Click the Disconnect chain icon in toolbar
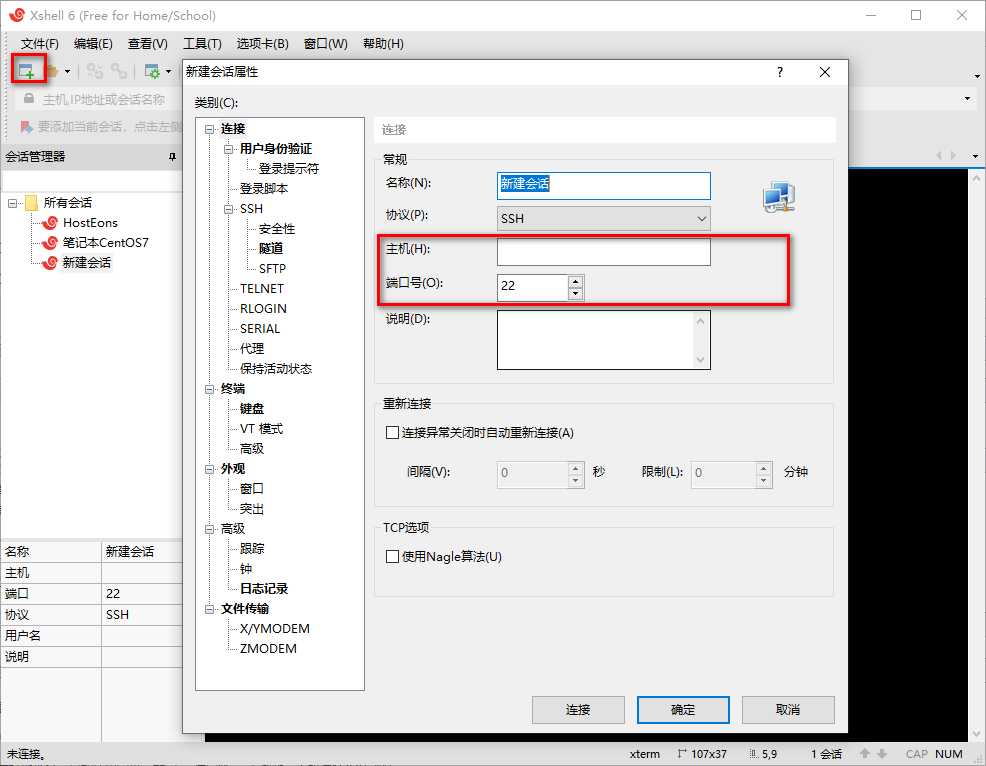 (x=119, y=71)
